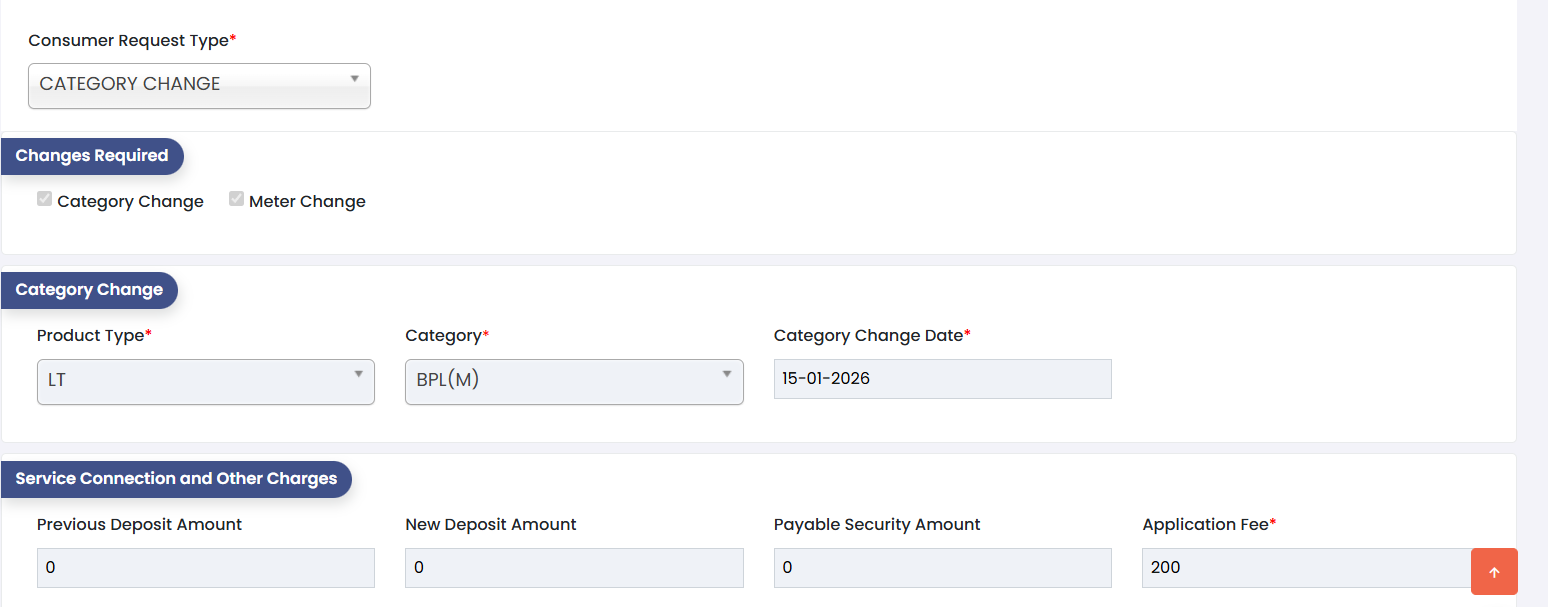Click the Category Change Date label
Image resolution: width=1548 pixels, height=607 pixels.
pyautogui.click(x=869, y=336)
